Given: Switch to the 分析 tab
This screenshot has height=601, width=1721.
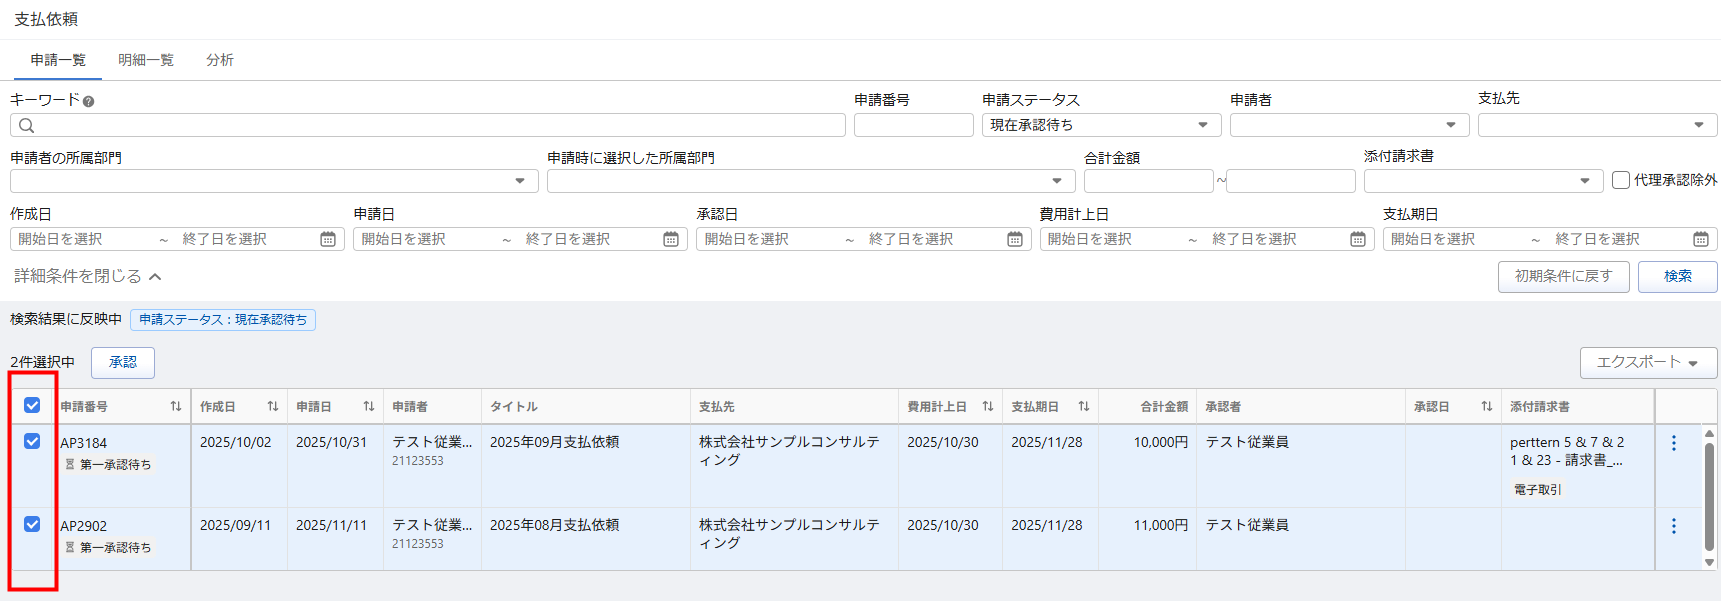Looking at the screenshot, I should pyautogui.click(x=220, y=60).
